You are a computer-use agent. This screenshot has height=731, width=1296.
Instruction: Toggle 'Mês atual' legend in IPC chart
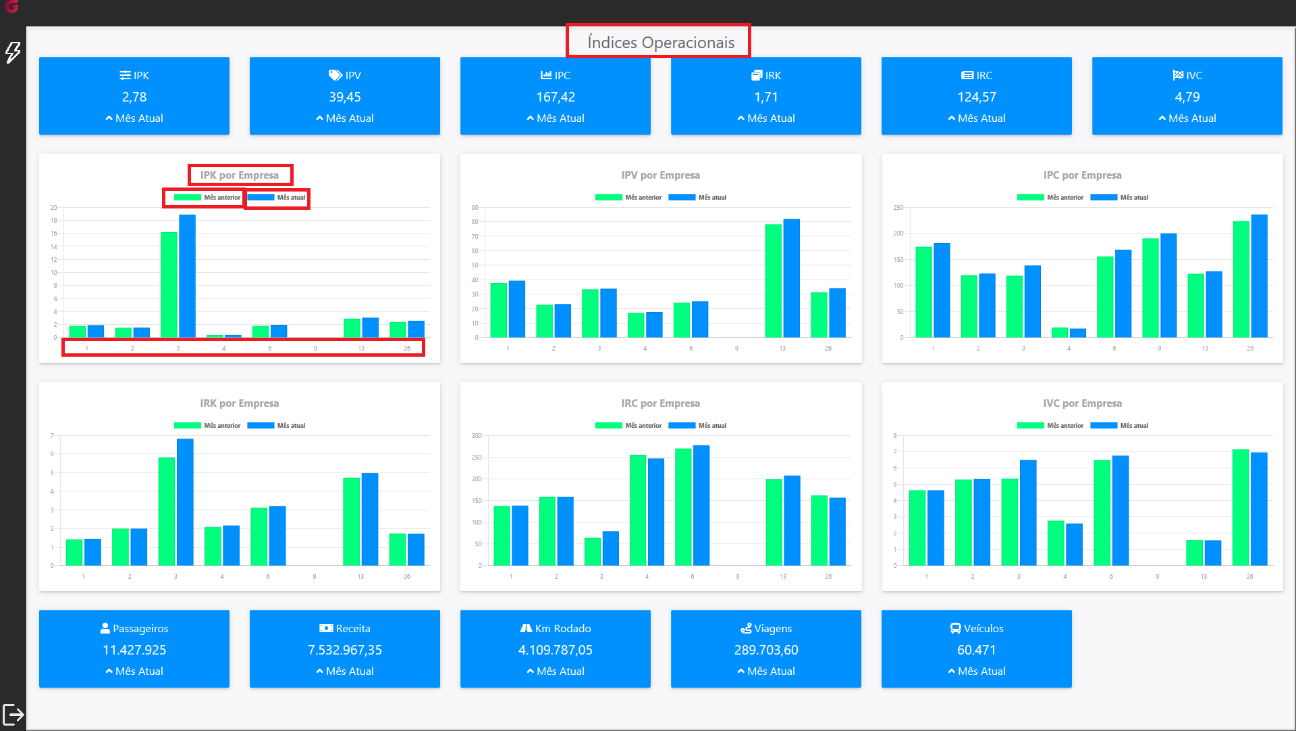1120,197
